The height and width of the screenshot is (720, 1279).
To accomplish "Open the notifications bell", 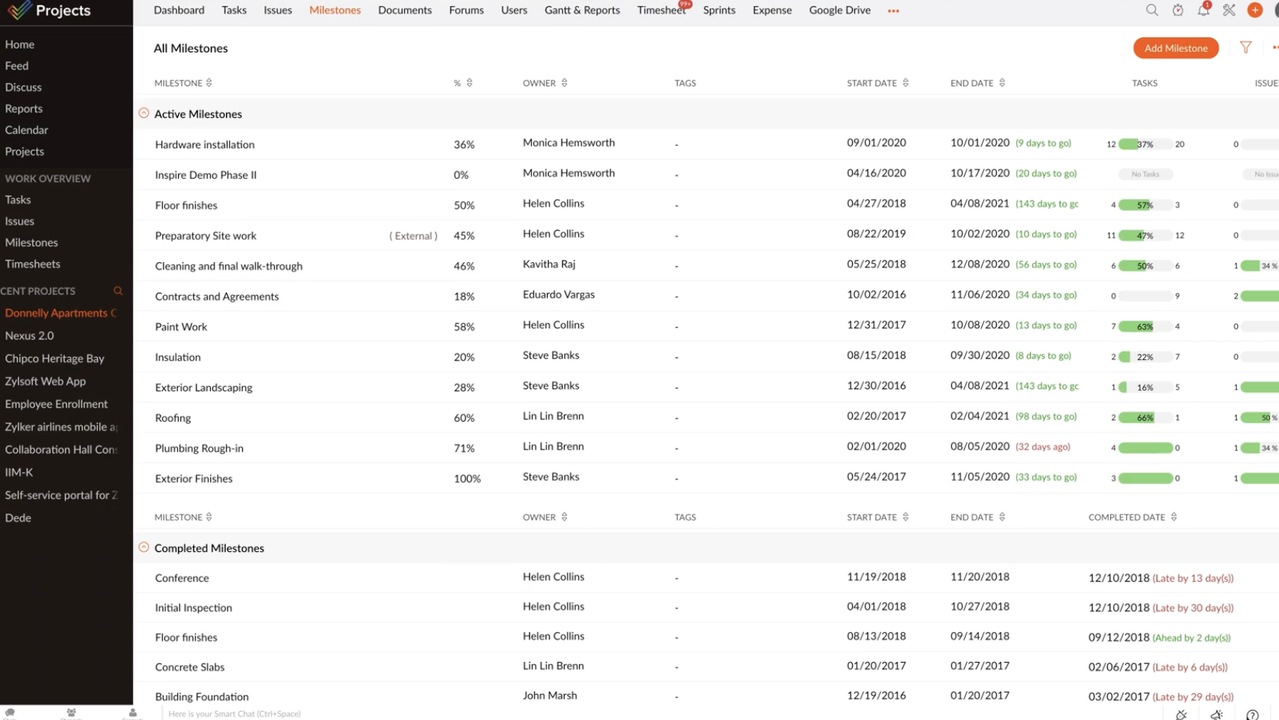I will pos(1203,10).
